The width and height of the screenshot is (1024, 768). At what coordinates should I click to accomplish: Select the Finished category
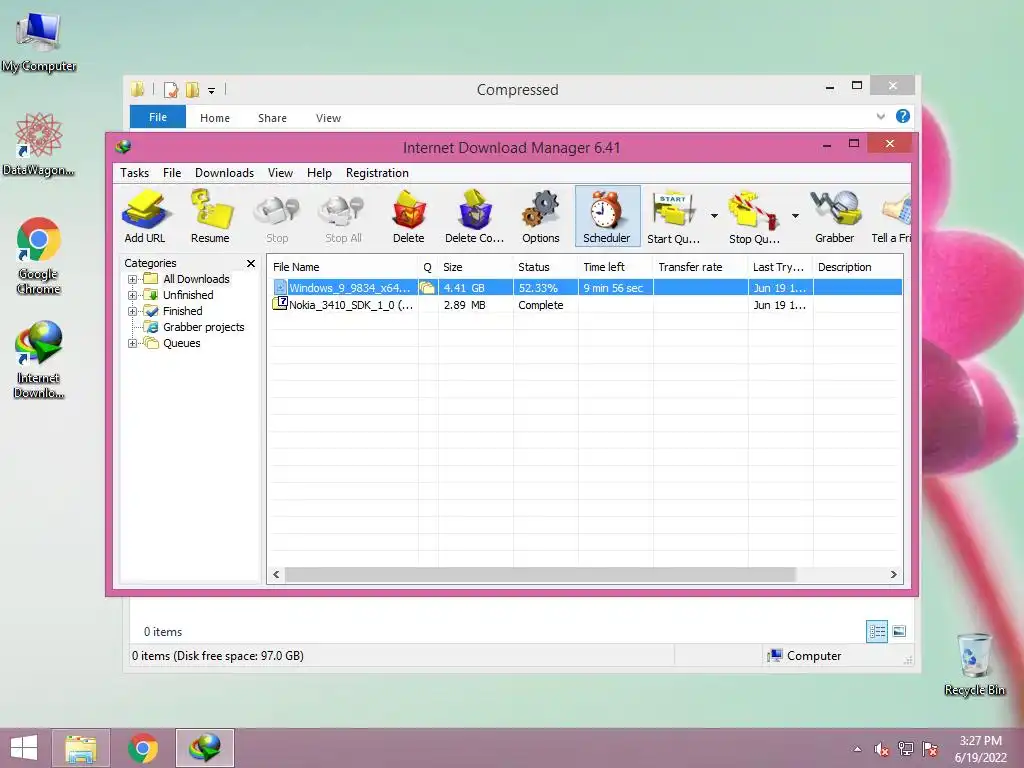183,312
